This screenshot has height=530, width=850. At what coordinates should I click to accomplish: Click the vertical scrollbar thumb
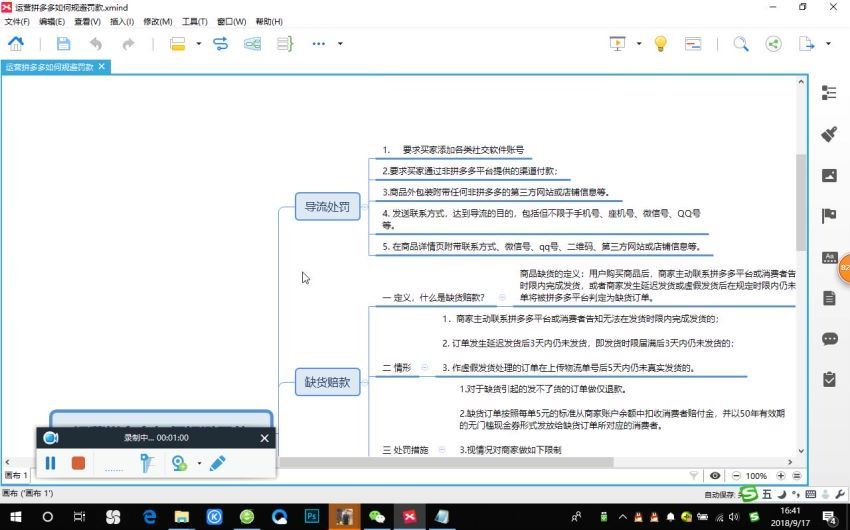pos(801,203)
